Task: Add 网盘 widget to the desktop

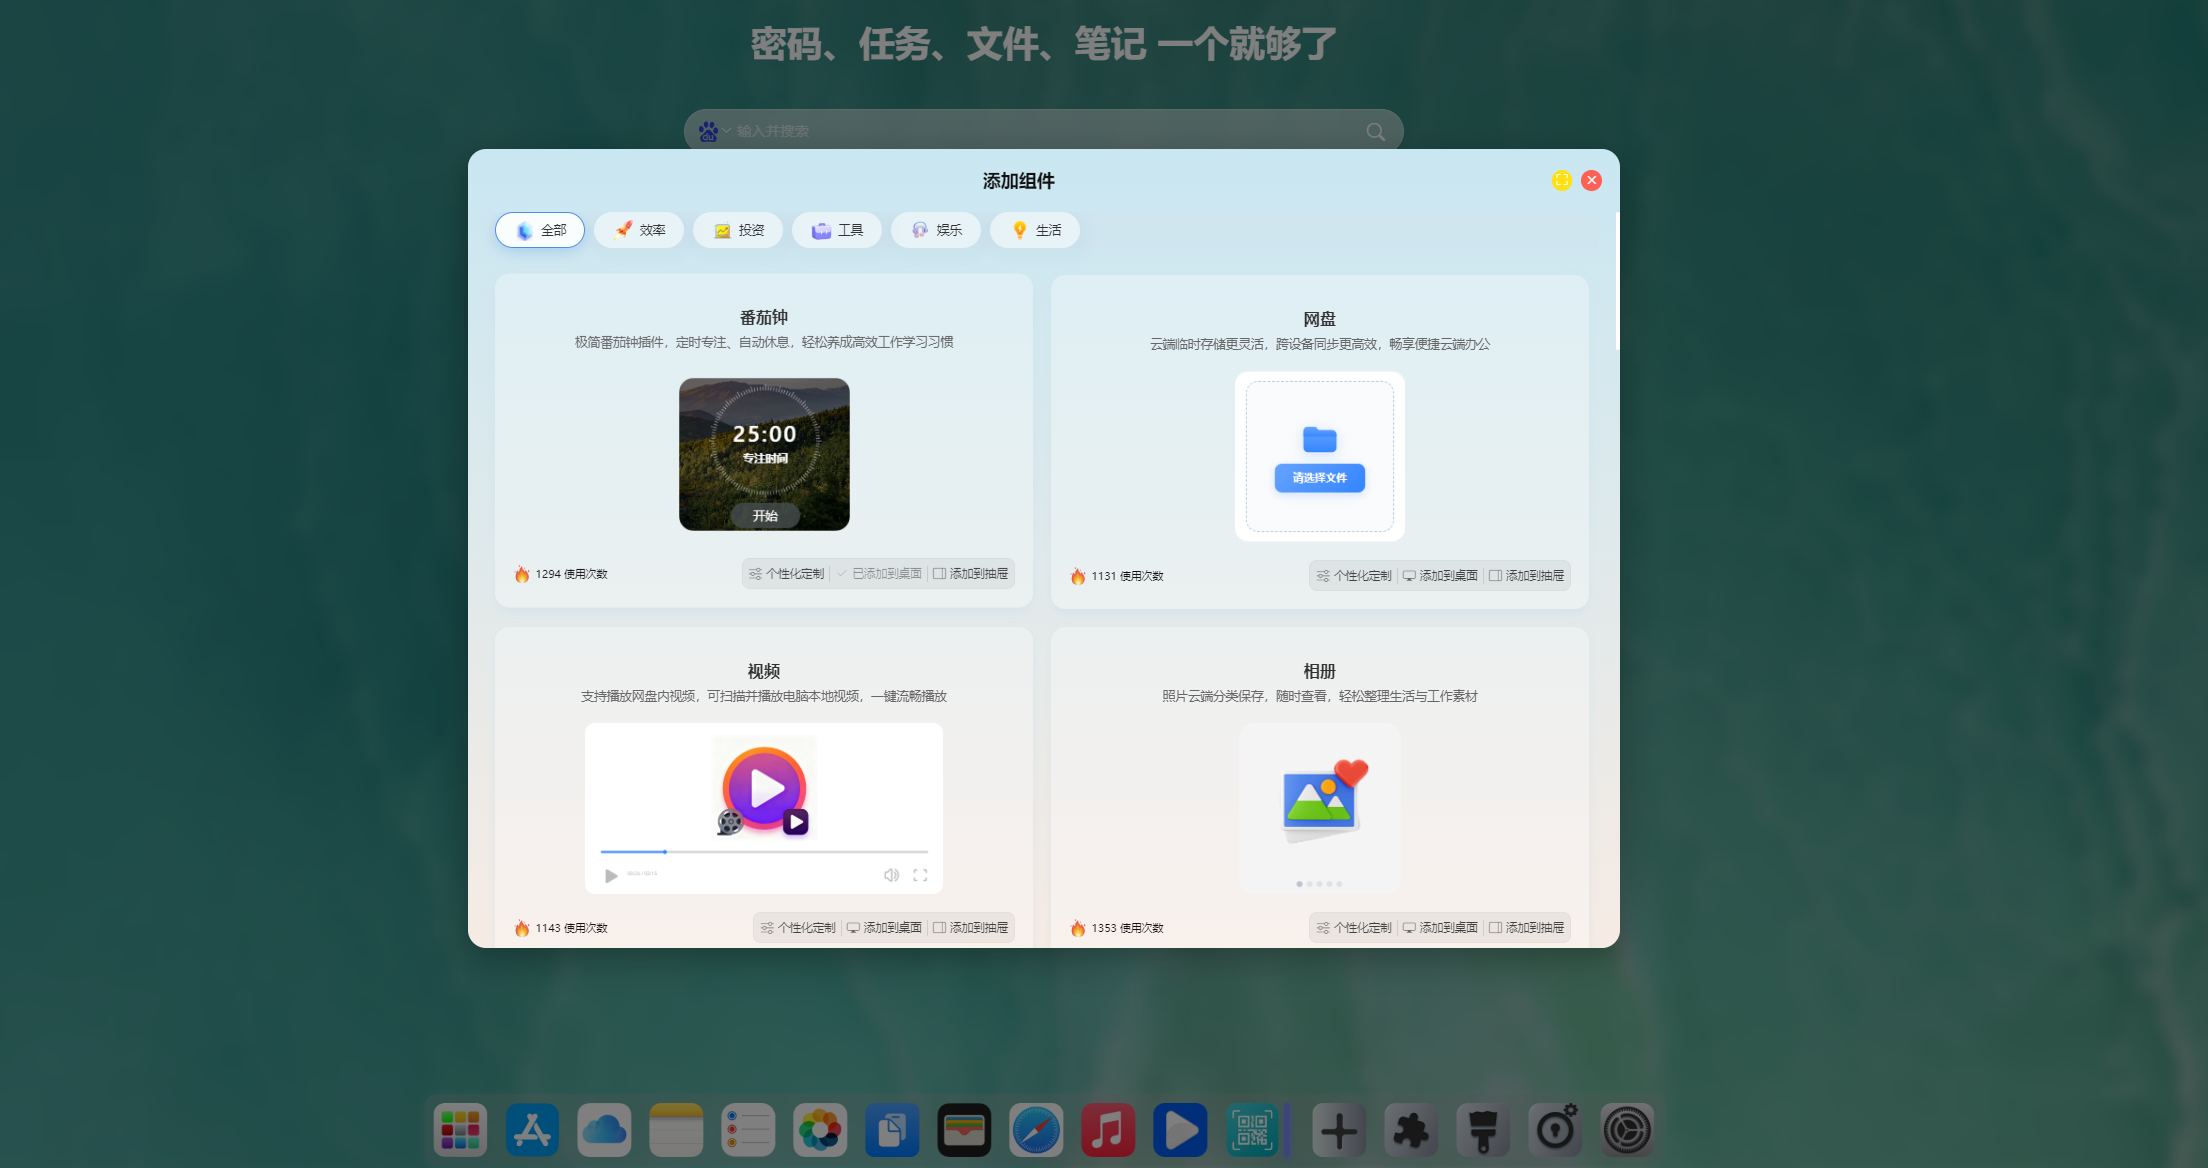Action: click(x=1440, y=576)
